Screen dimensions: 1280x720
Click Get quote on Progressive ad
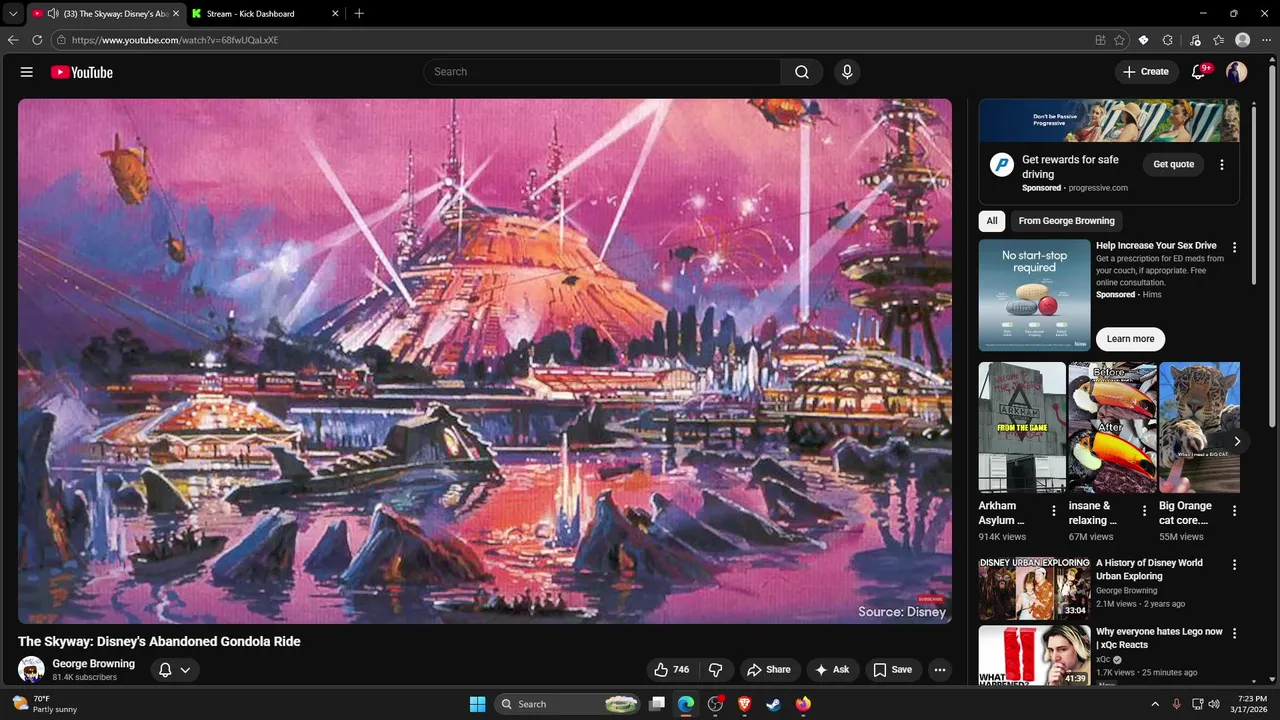[x=1173, y=164]
